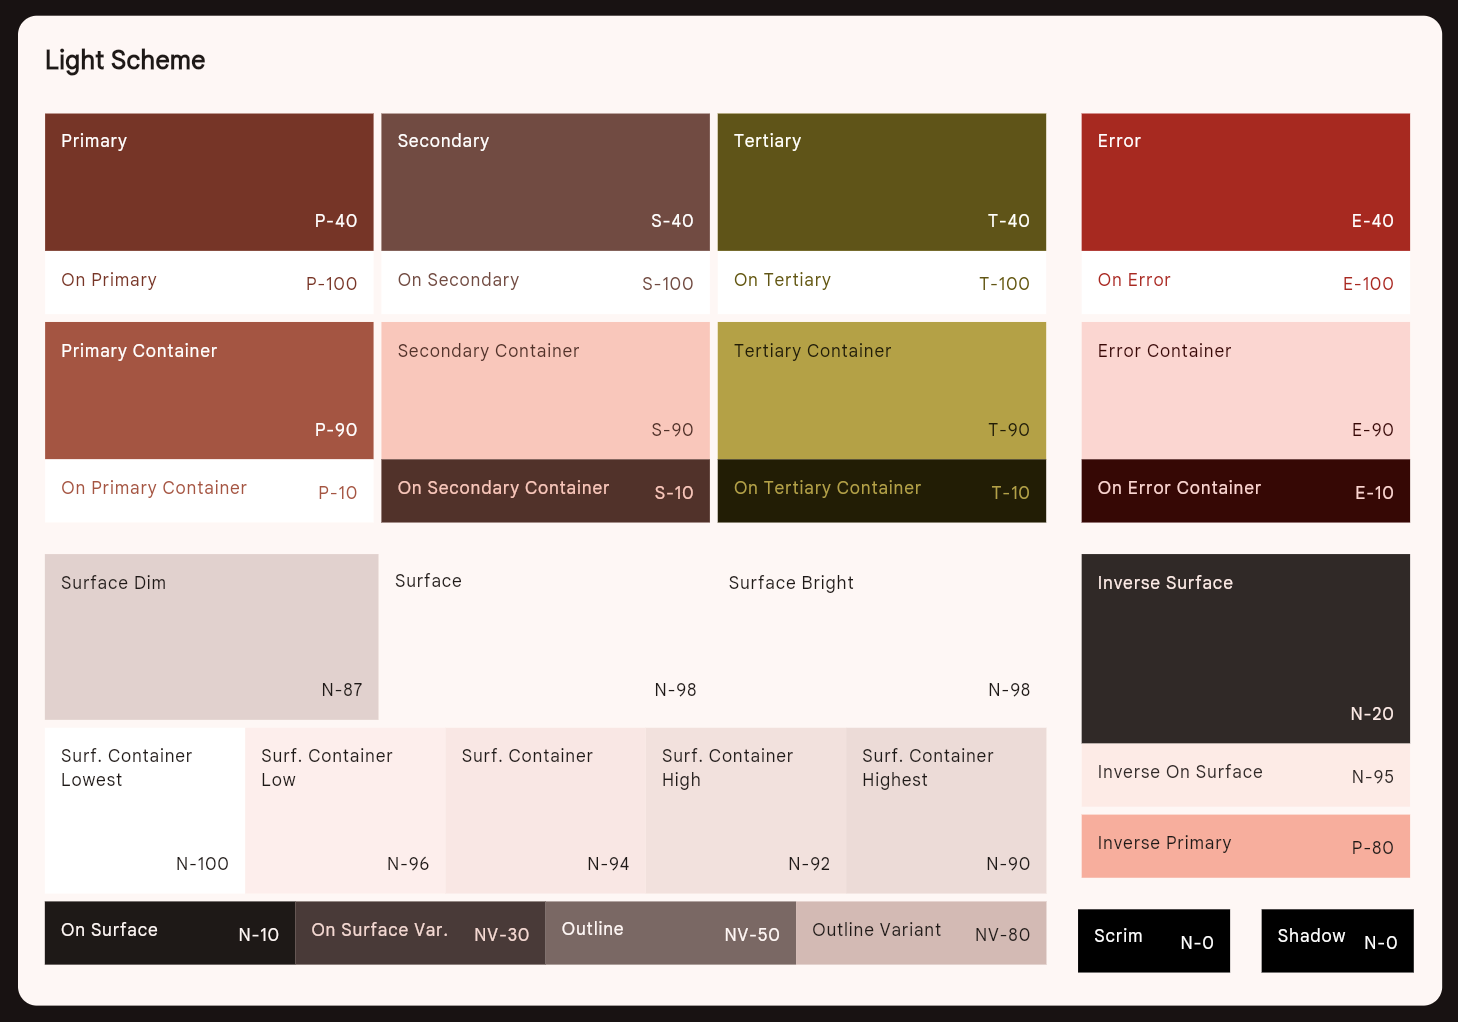1458x1022 pixels.
Task: Click the Primary P-40 color swatch
Action: (209, 182)
